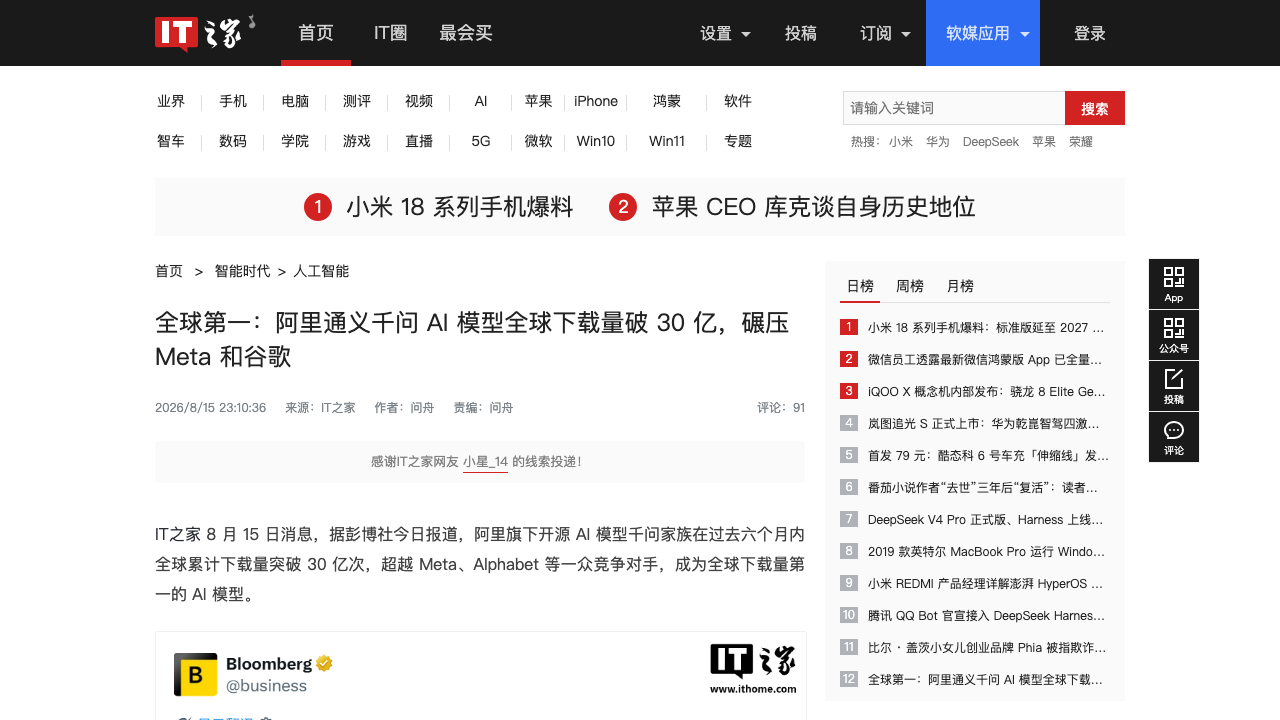Open the iPhone category link
This screenshot has height=720, width=1280.
point(596,101)
